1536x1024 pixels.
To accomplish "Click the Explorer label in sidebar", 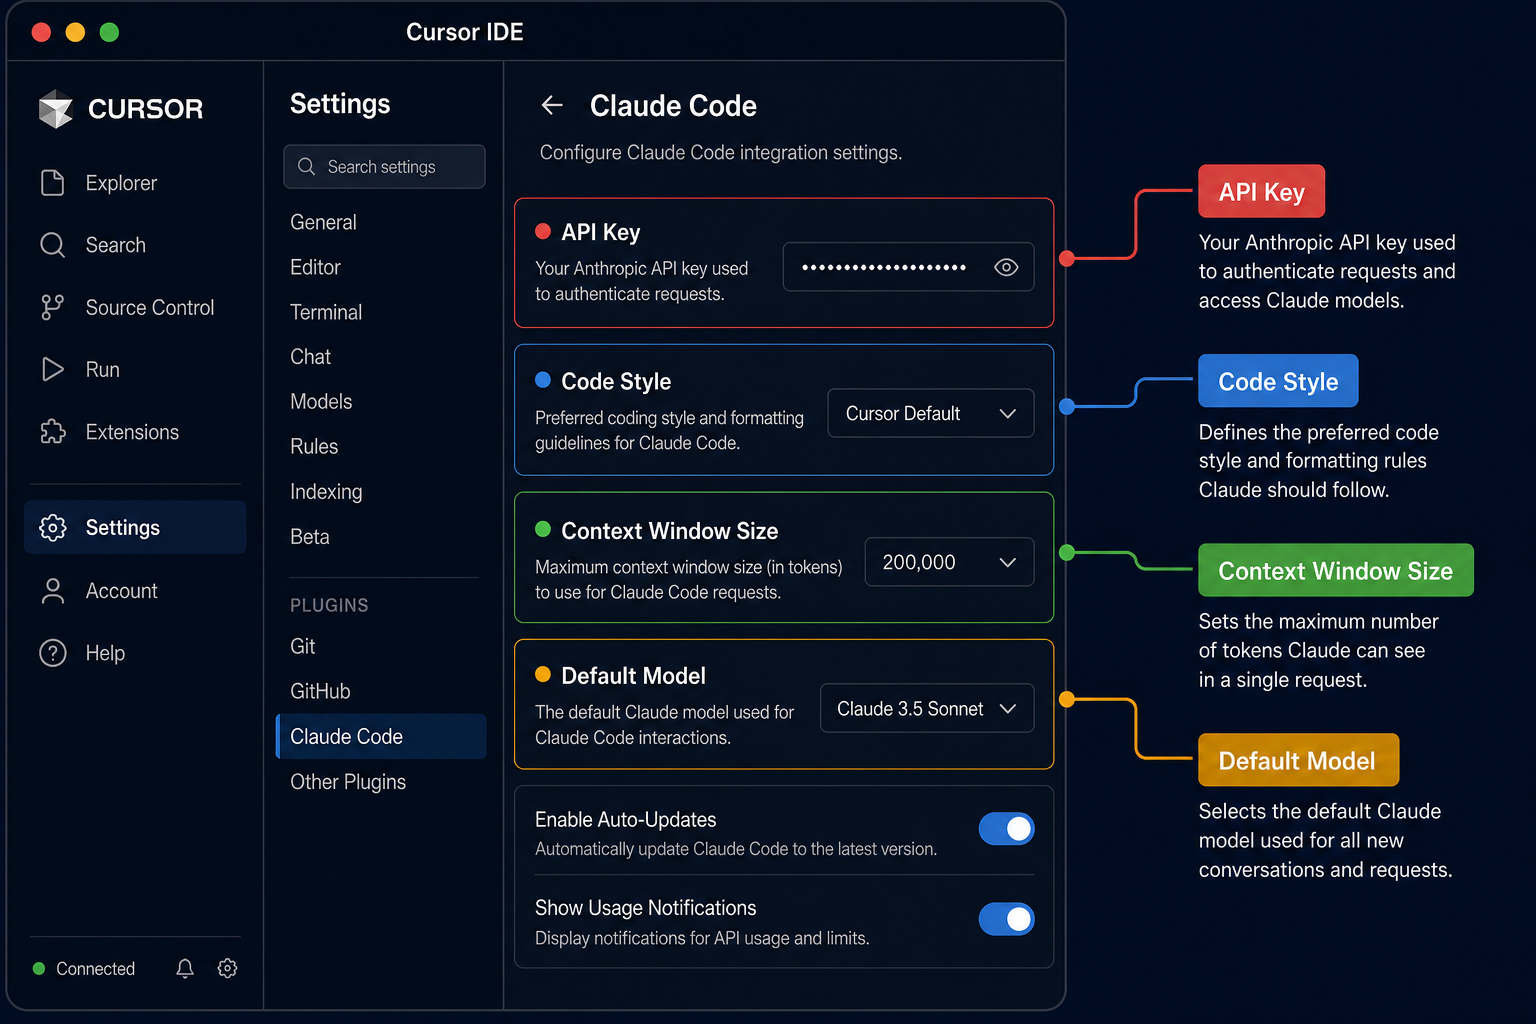I will pyautogui.click(x=121, y=183).
